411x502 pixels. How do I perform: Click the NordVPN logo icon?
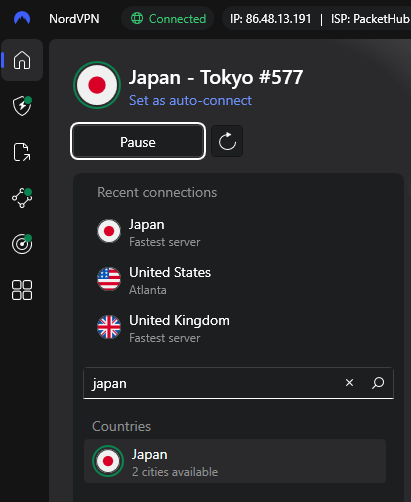22,18
